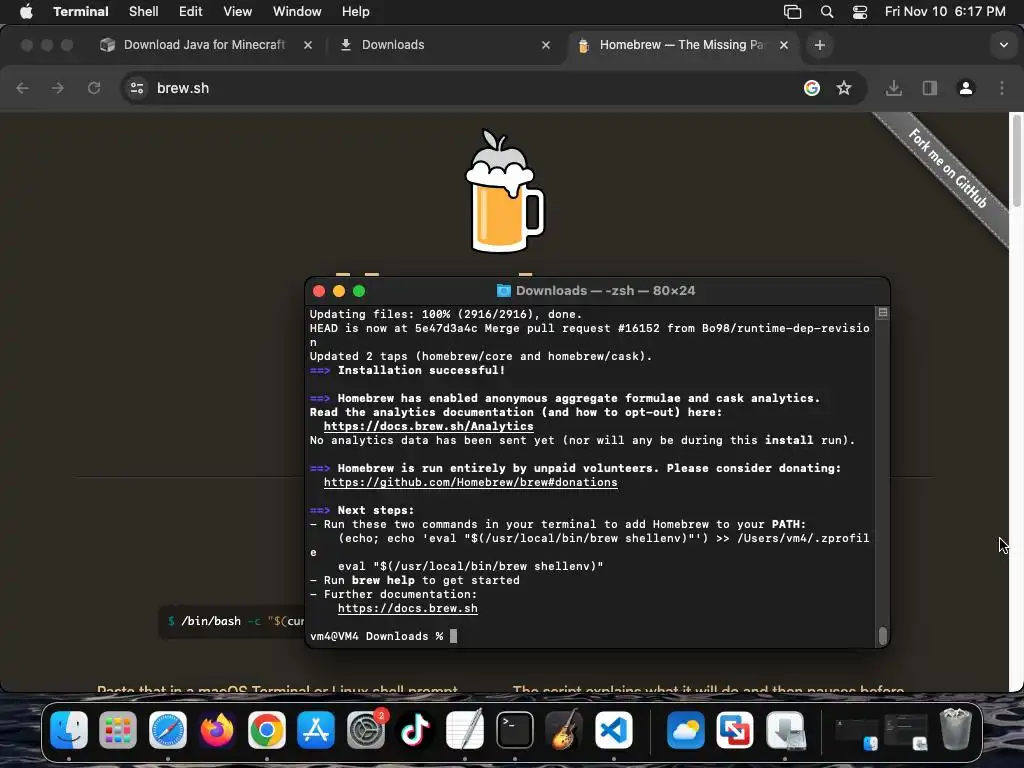Open TextEdit from the Dock
The height and width of the screenshot is (768, 1024).
(465, 729)
